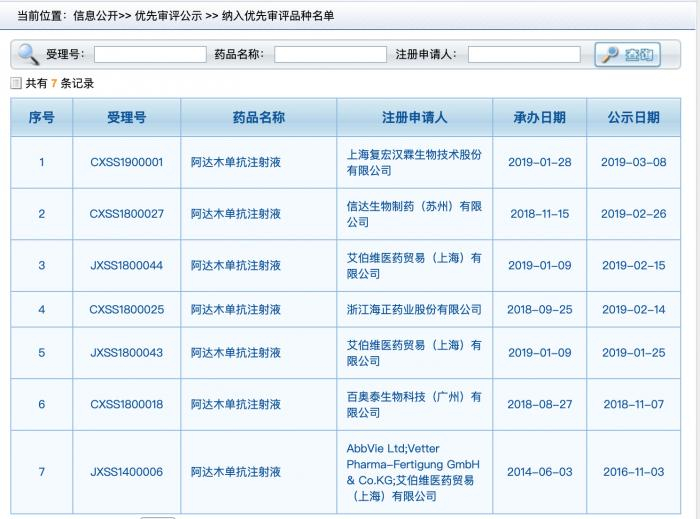
Task: Click publication date 2019-02-15
Action: 633,266
